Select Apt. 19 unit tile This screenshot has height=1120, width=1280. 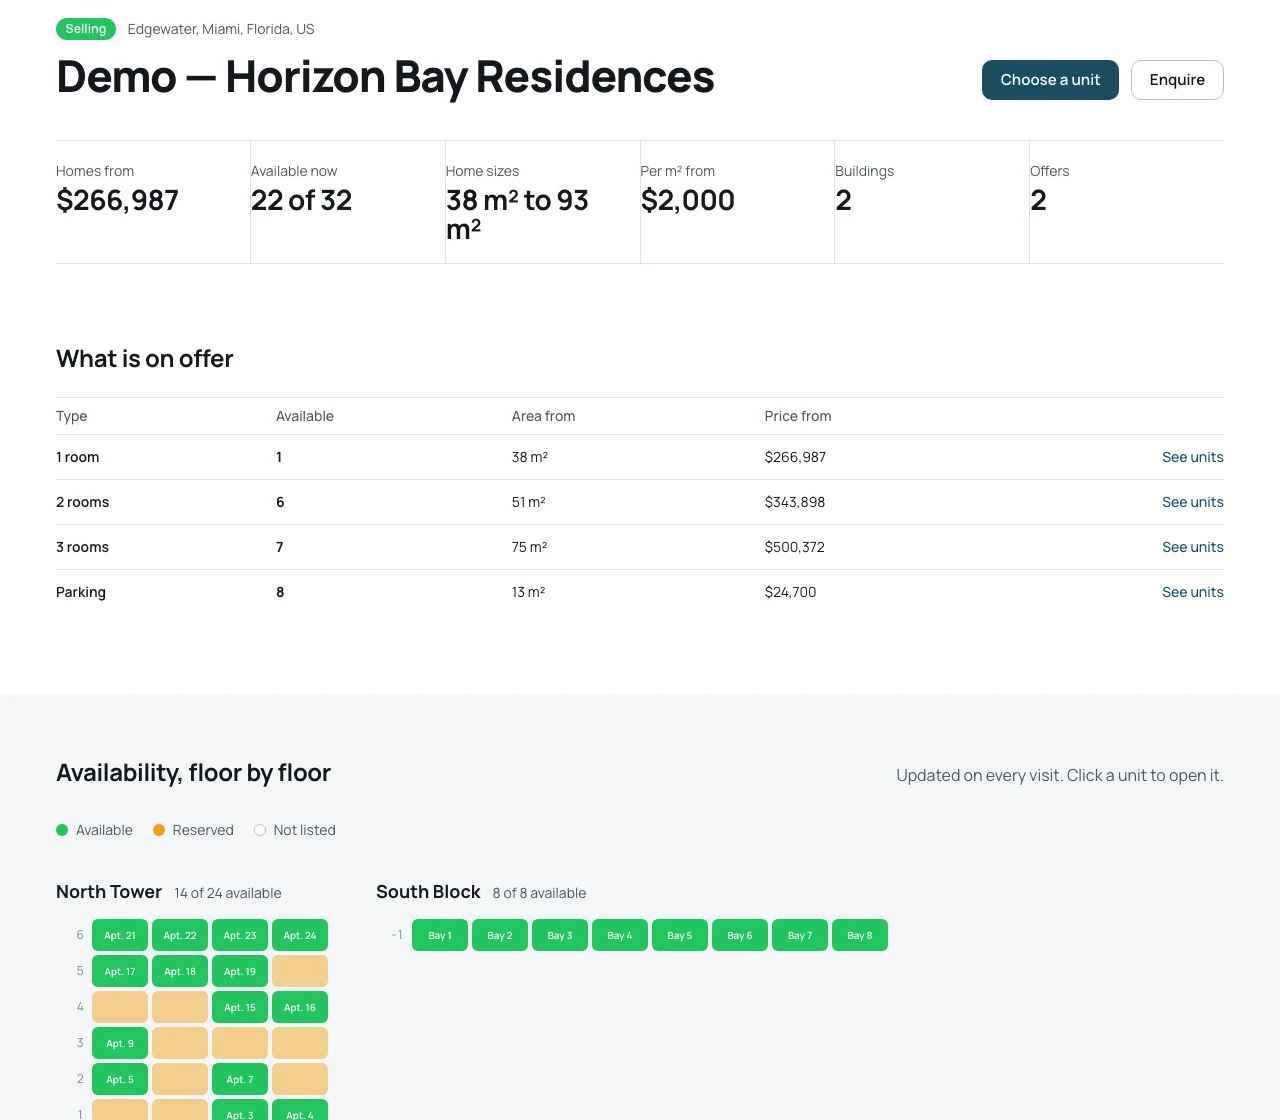click(240, 971)
